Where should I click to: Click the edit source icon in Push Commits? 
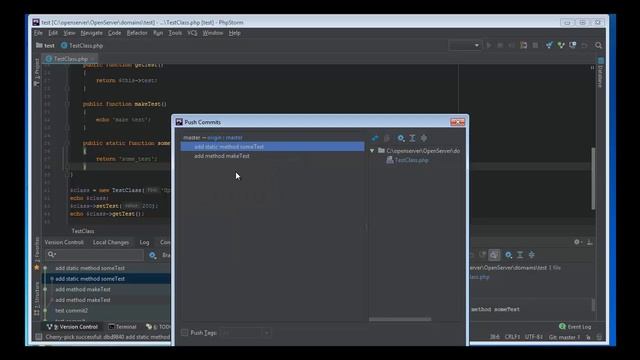387,138
